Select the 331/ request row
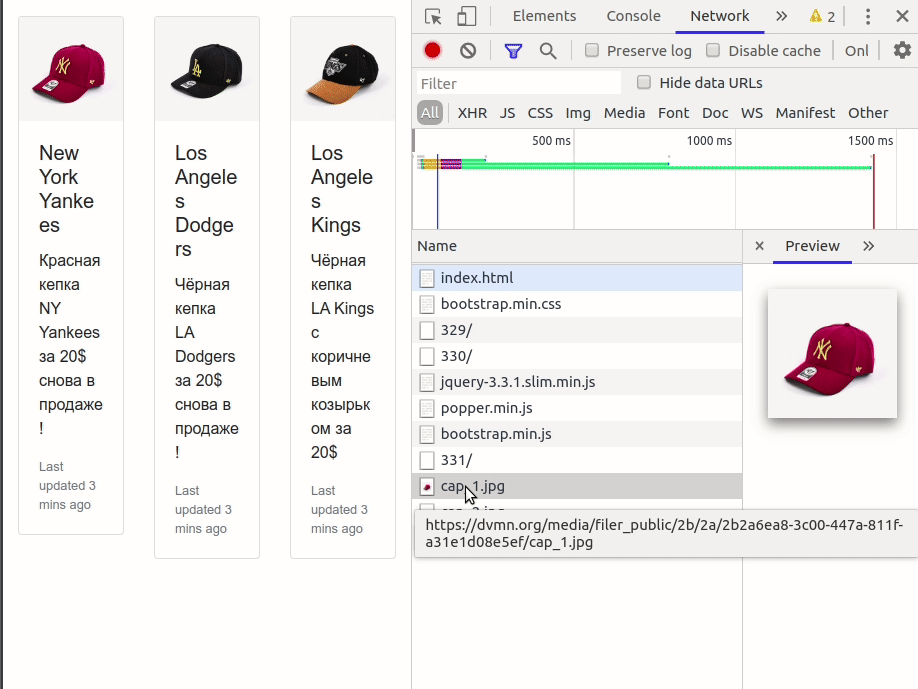The height and width of the screenshot is (689, 918). point(577,460)
